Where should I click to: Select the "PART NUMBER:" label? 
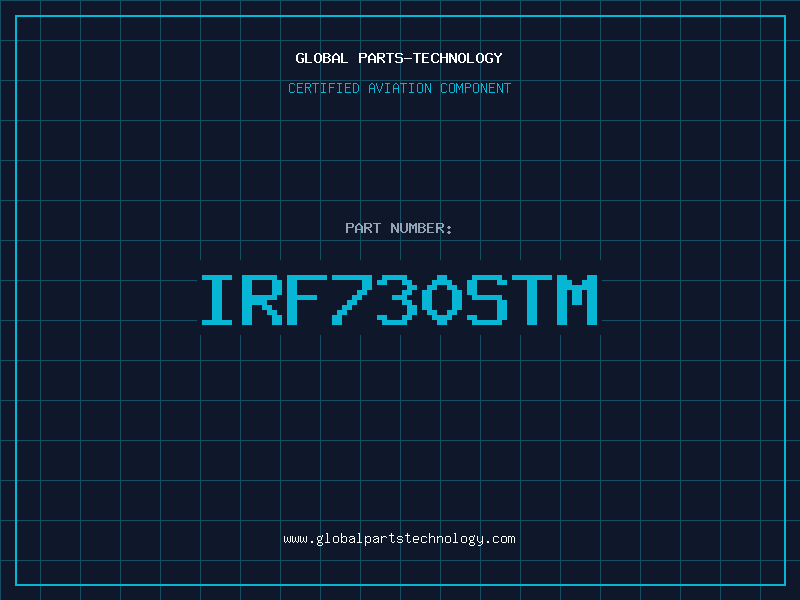click(x=399, y=228)
